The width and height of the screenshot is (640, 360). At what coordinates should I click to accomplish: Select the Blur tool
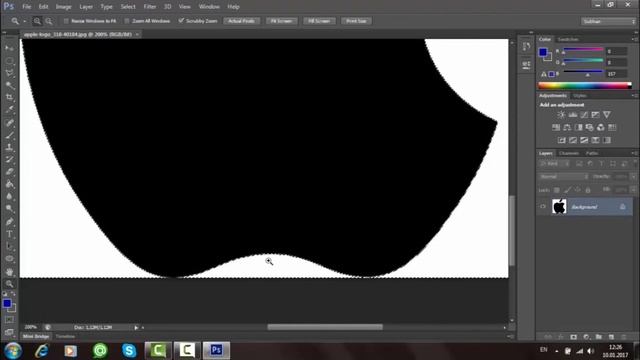pyautogui.click(x=9, y=196)
